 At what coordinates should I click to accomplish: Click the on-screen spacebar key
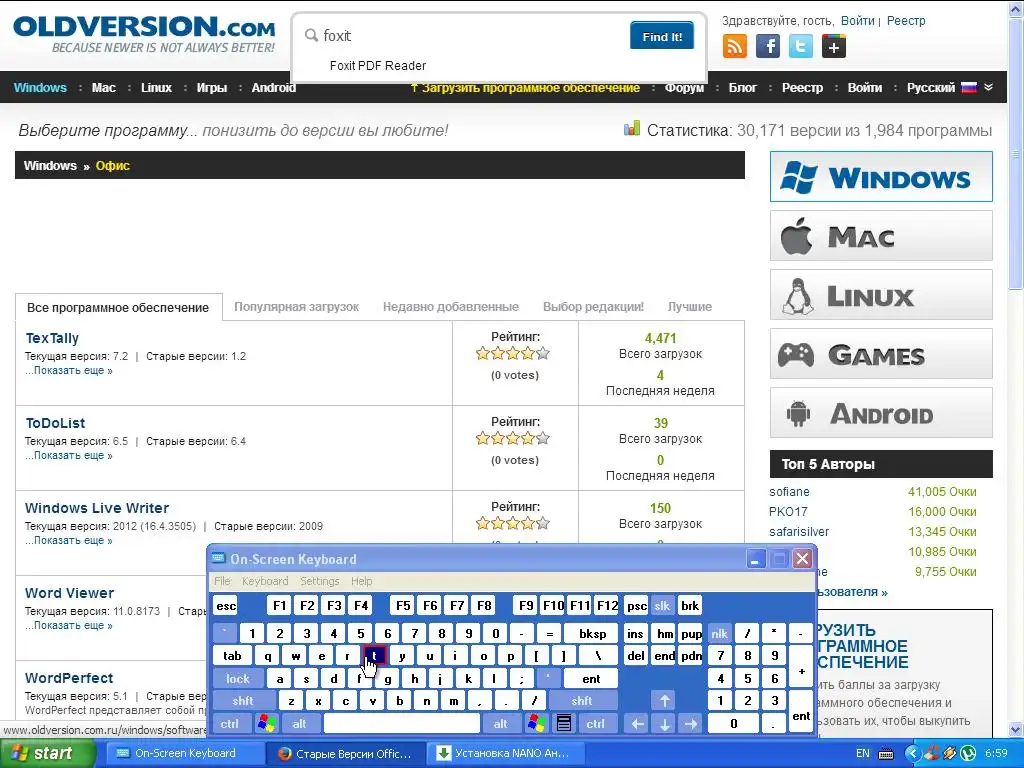click(x=402, y=724)
